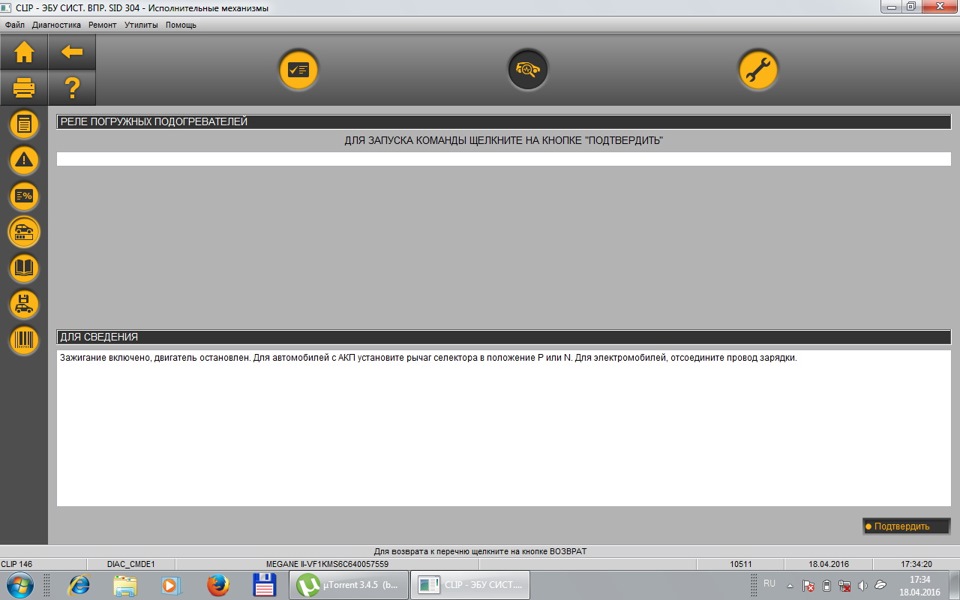This screenshot has height=600, width=960.
Task: Open Action Center flag tray icon
Action: [808, 586]
